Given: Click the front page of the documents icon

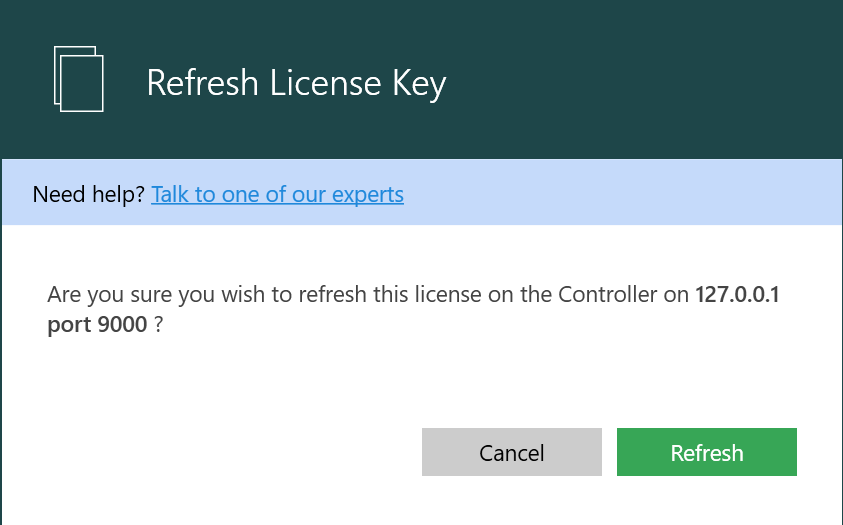Looking at the screenshot, I should 82,84.
